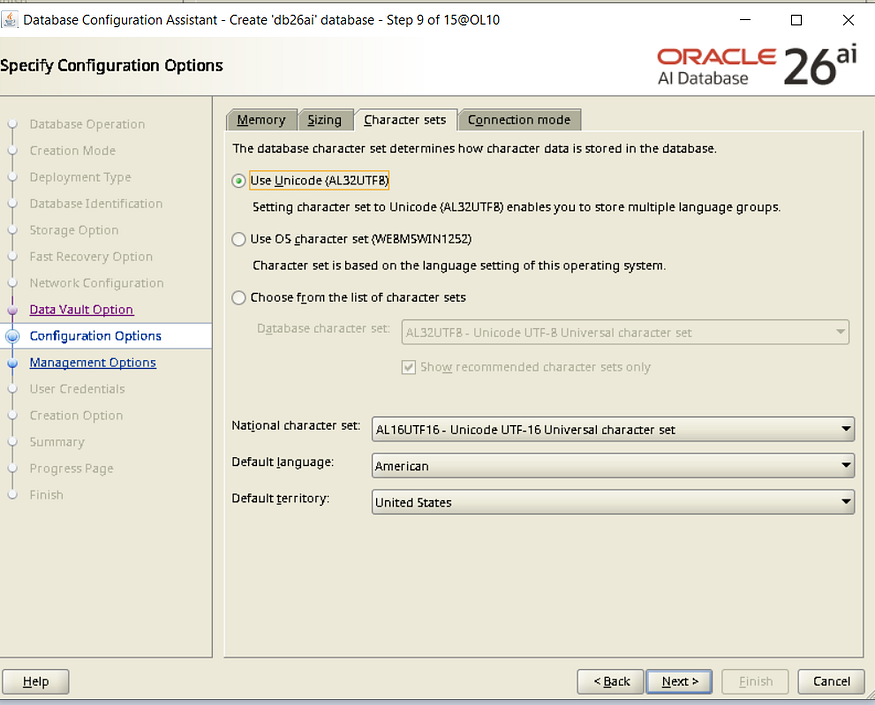Go back with the Back button
This screenshot has width=875, height=705.
610,682
